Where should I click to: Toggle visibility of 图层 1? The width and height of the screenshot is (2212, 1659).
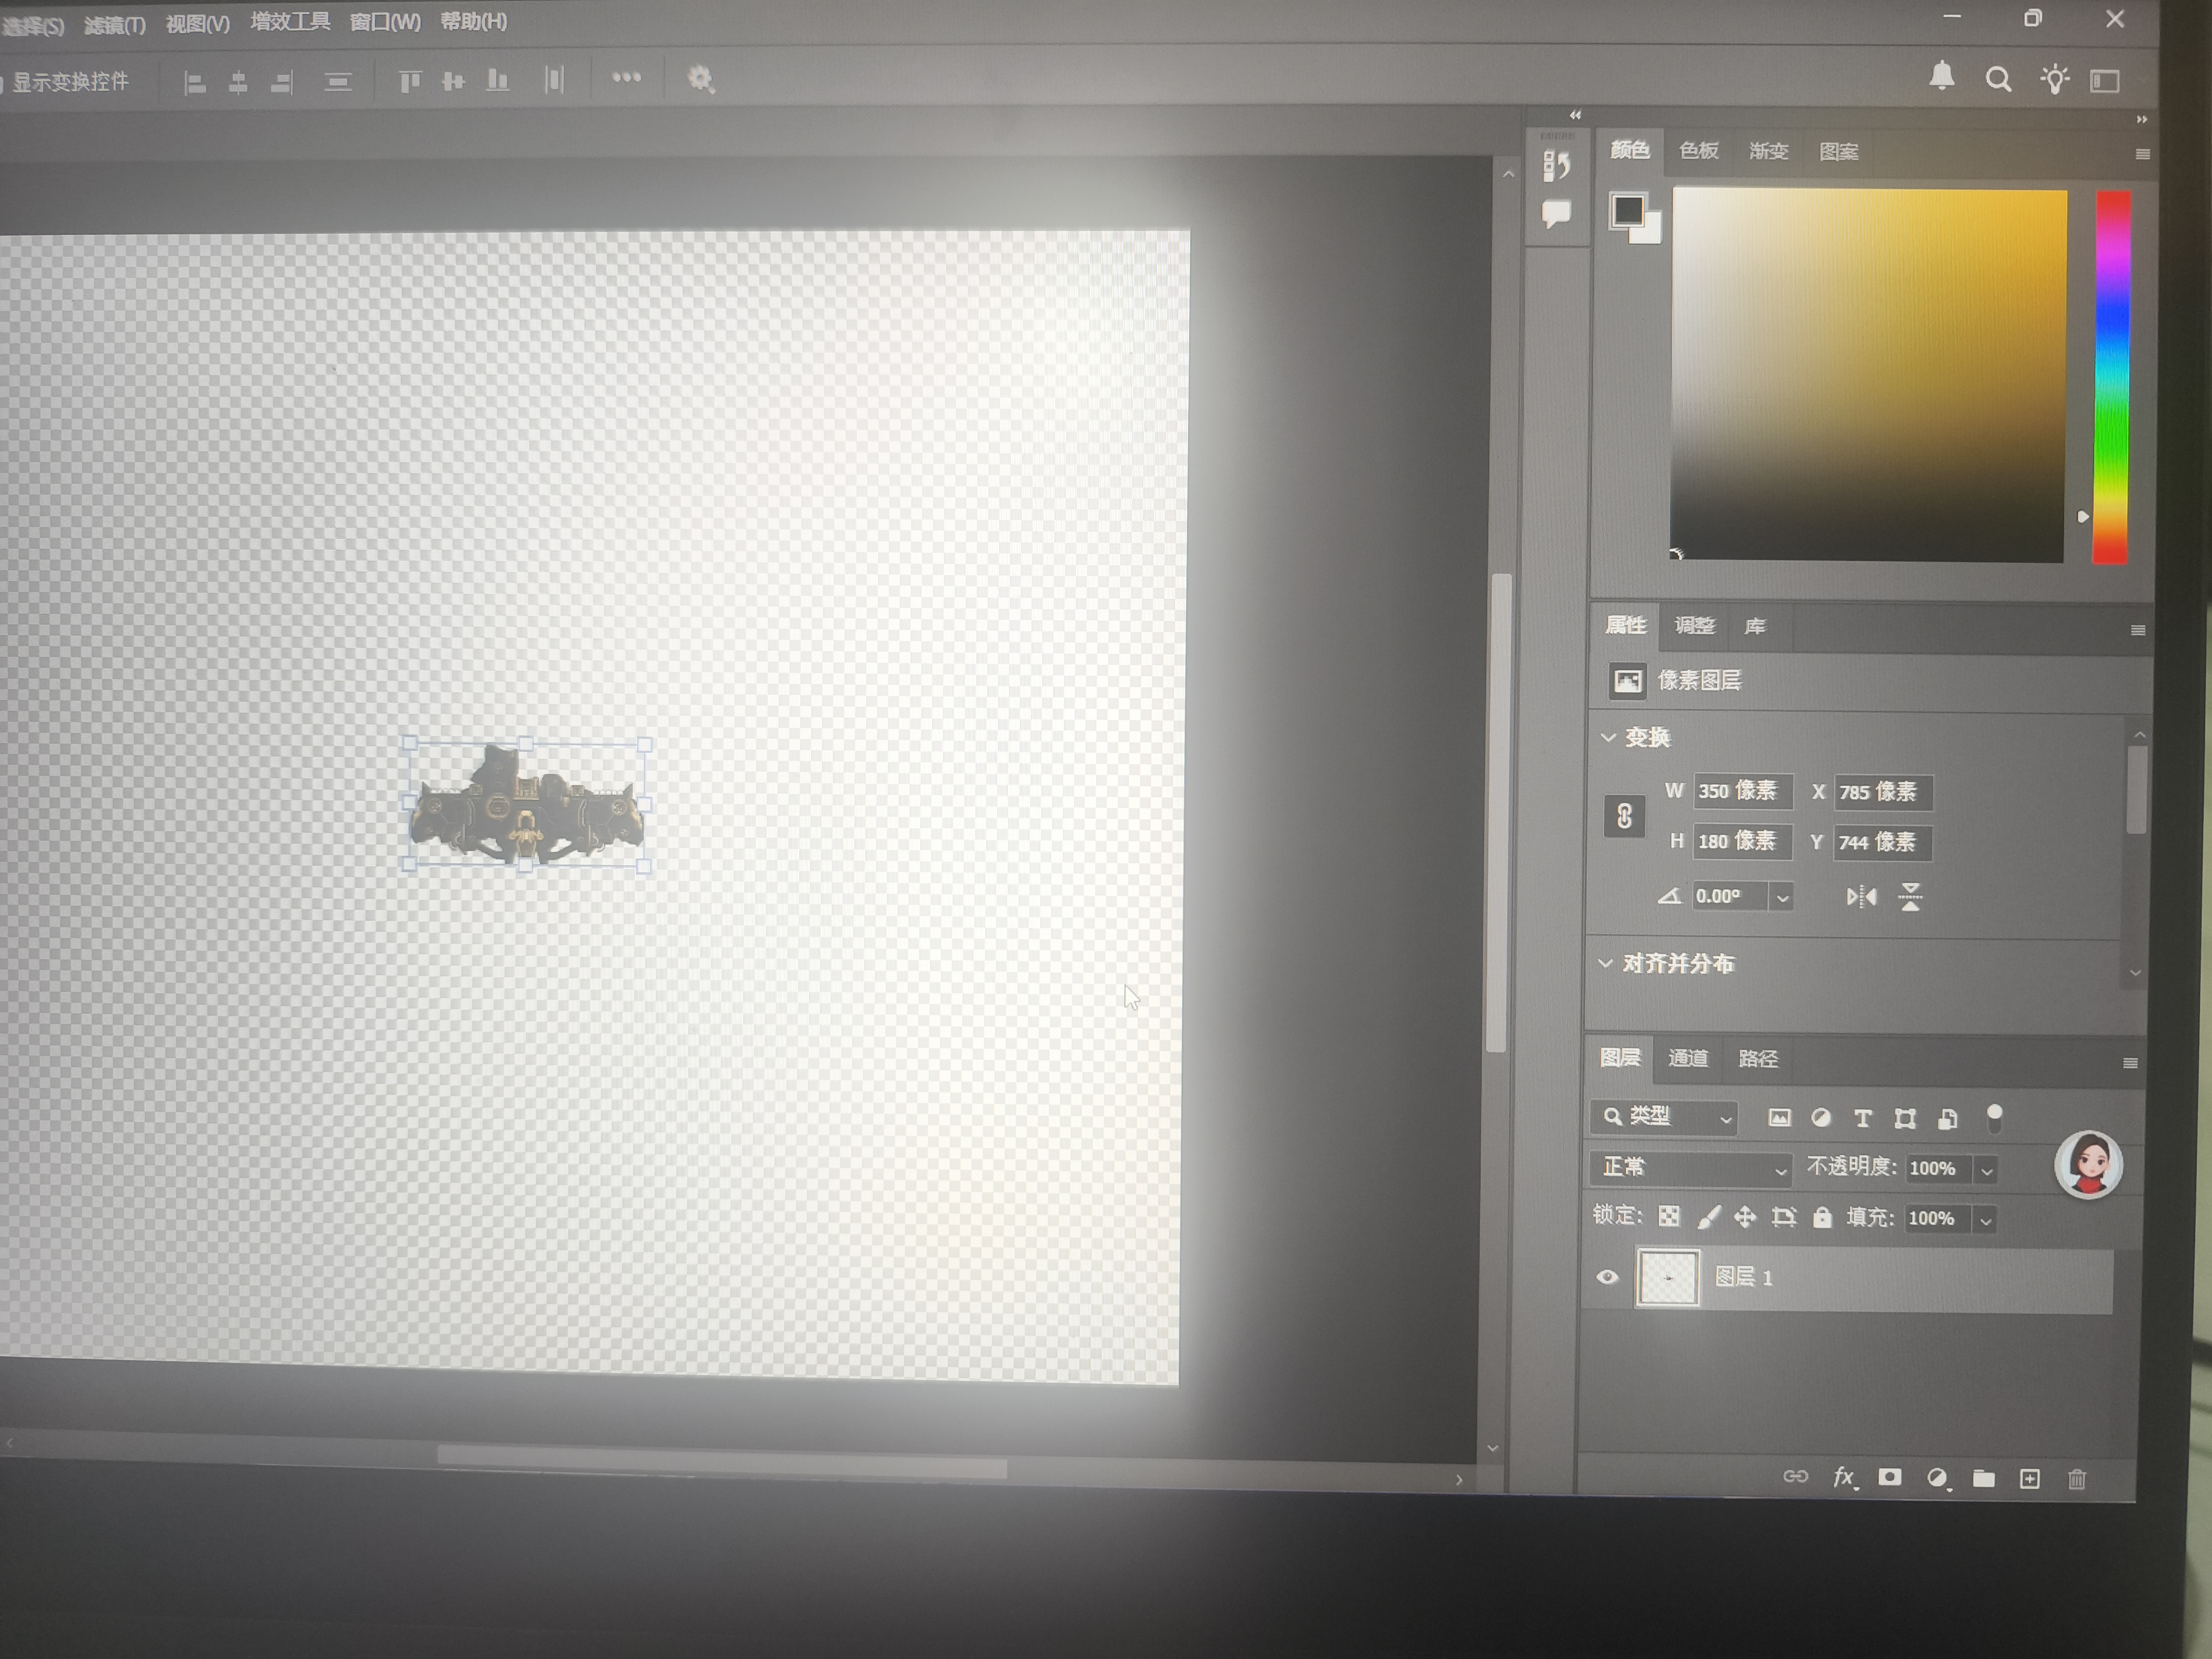click(1607, 1277)
